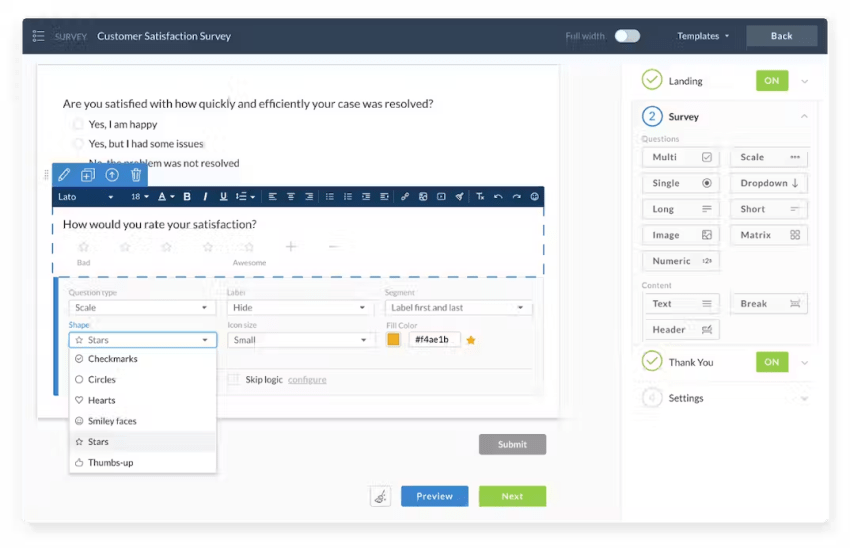
Task: Choose Checkmarks from the shape list
Action: point(143,359)
